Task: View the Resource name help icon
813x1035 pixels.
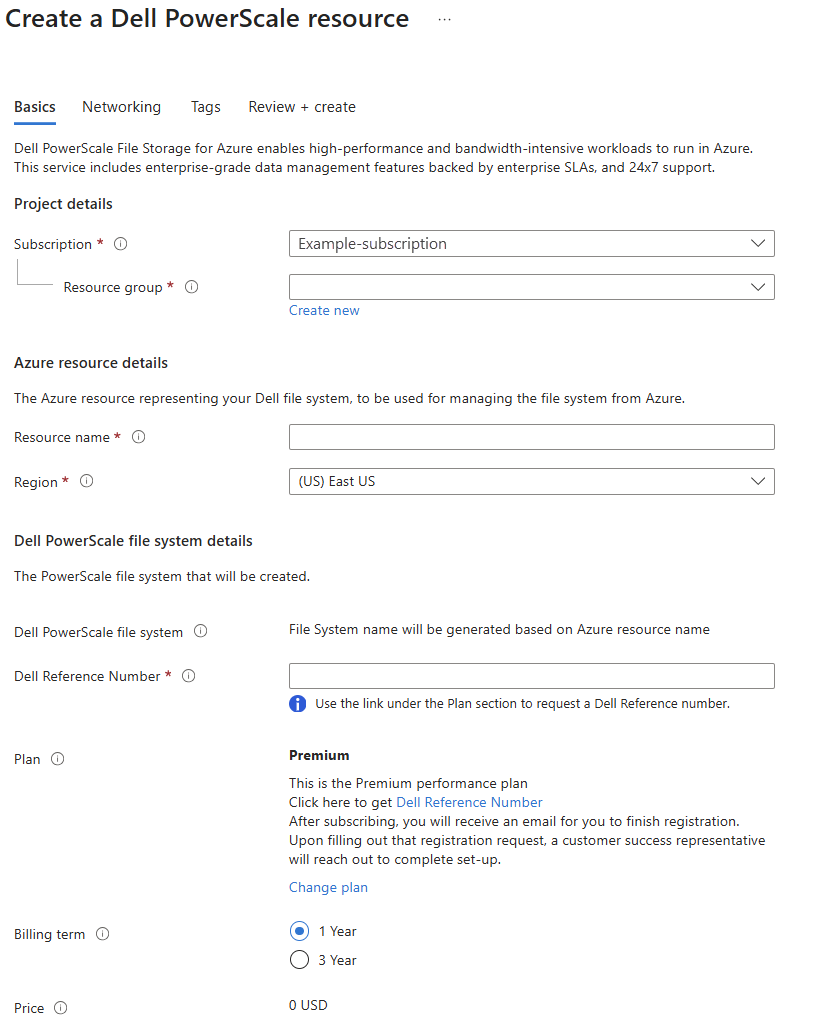Action: pyautogui.click(x=138, y=437)
